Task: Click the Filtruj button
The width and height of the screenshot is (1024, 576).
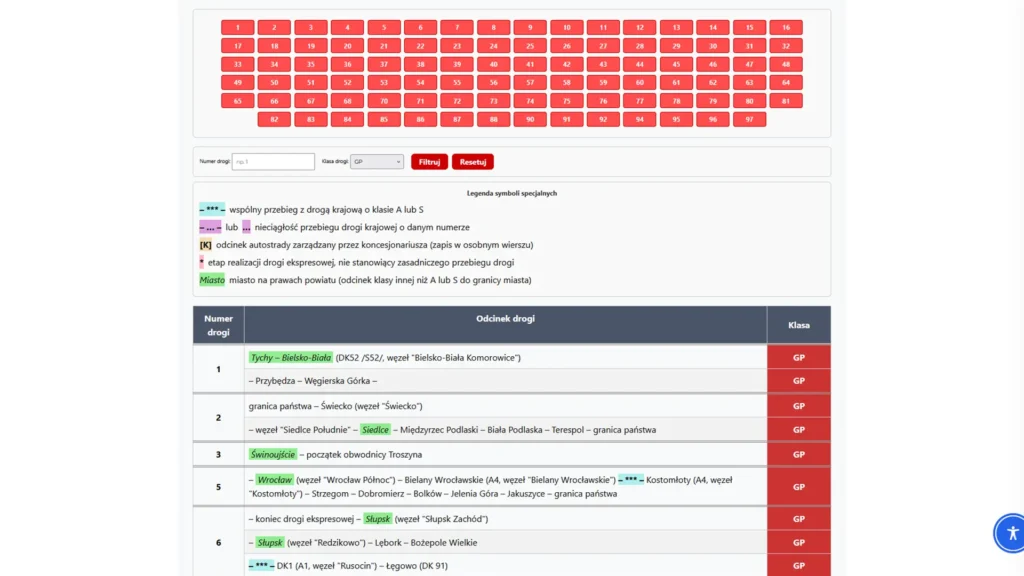Action: (x=429, y=162)
